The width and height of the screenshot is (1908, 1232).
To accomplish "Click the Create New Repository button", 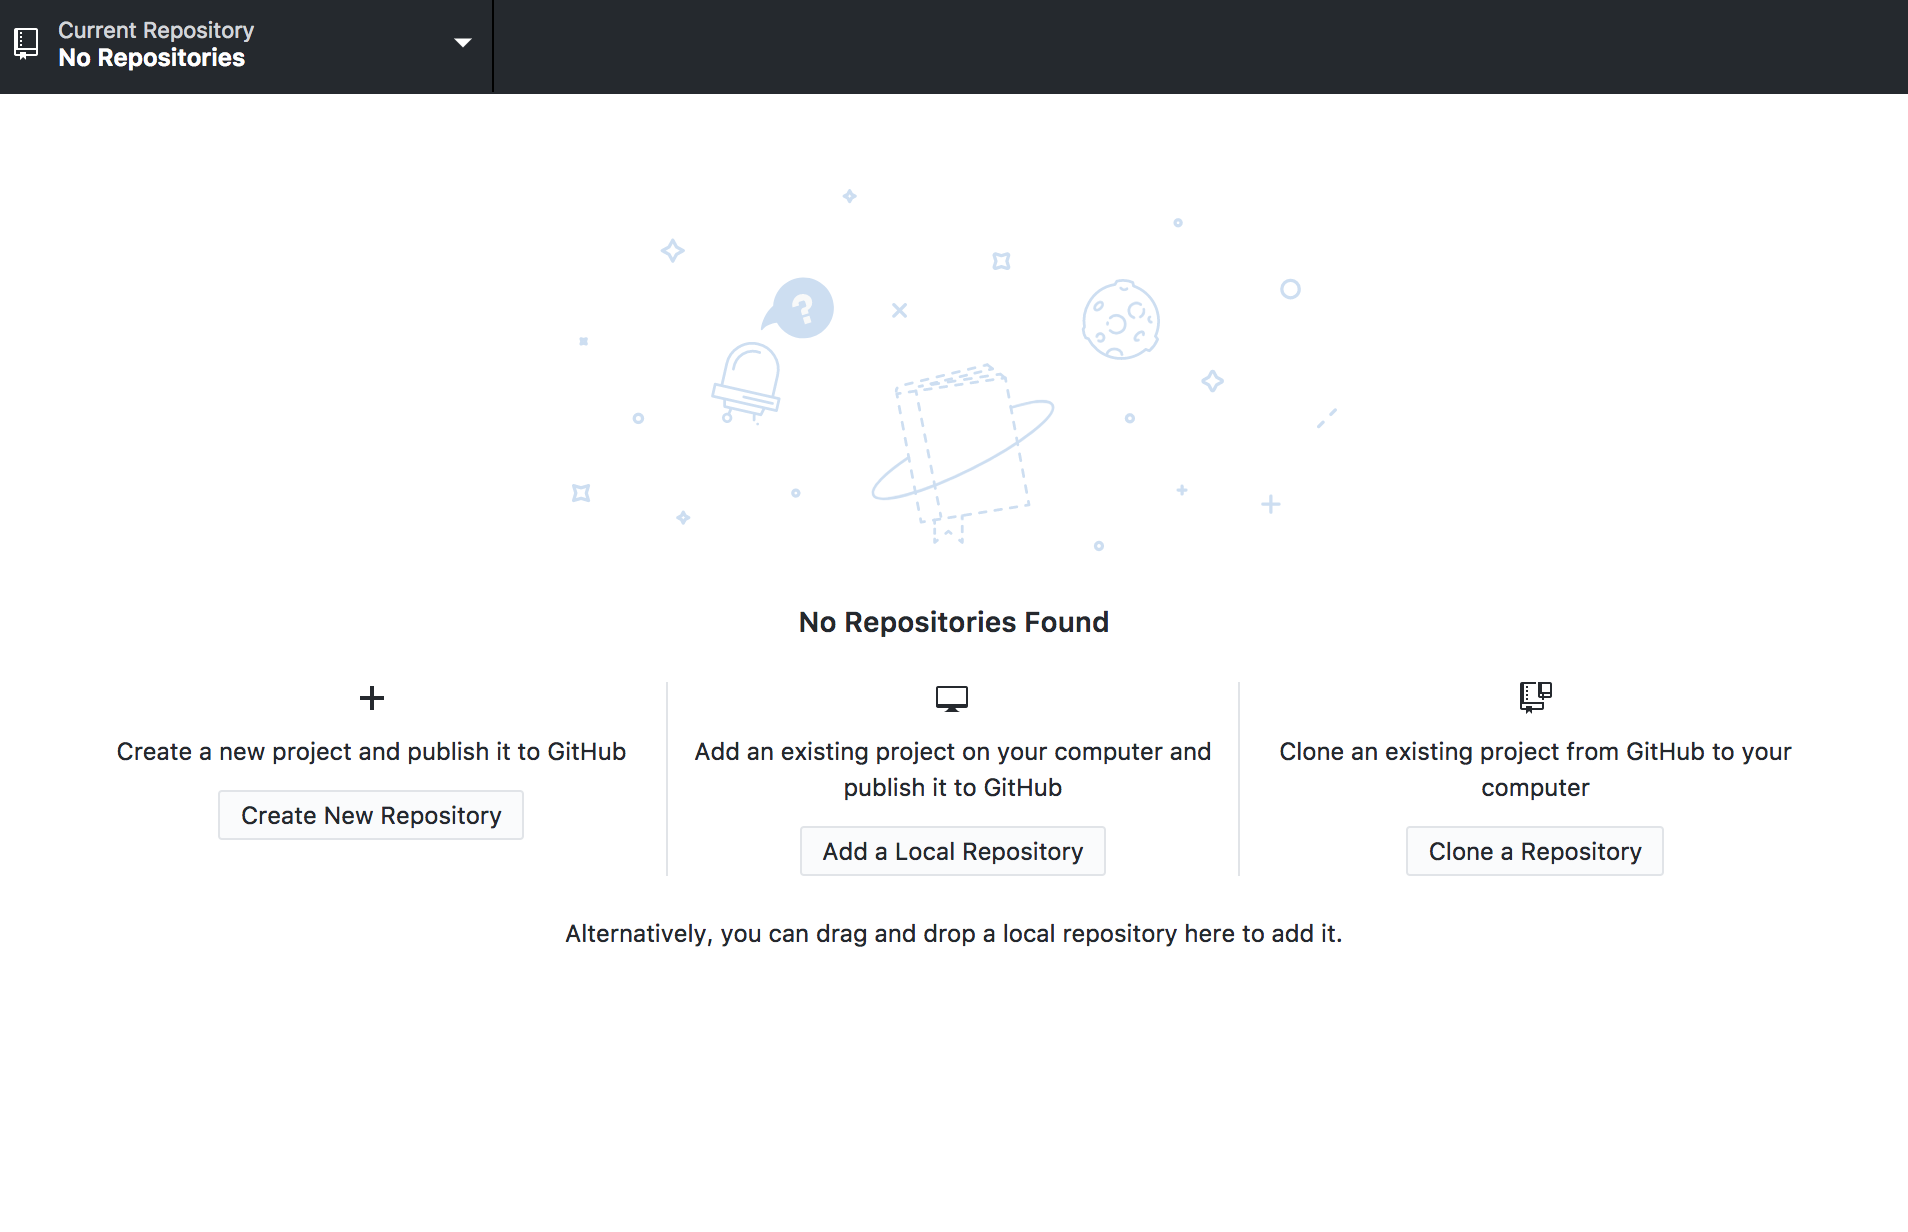I will (370, 814).
